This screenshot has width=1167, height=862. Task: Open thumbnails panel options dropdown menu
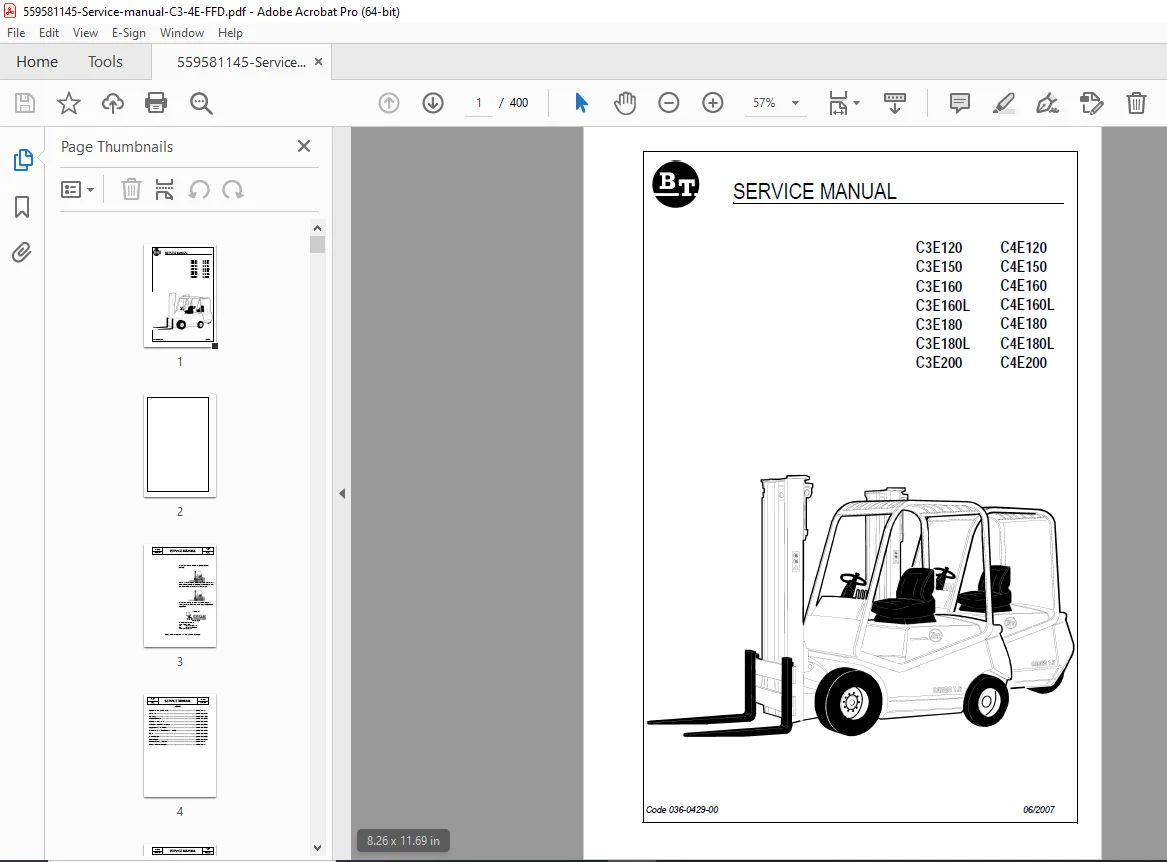click(77, 190)
